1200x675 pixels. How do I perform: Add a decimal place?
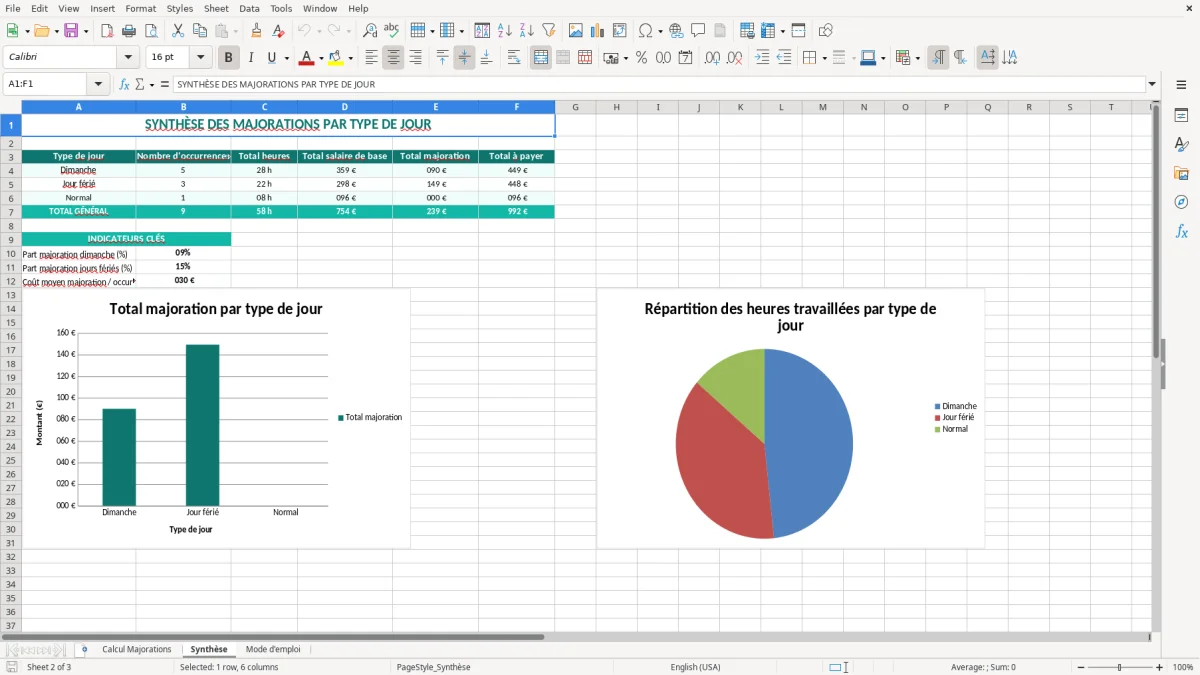(712, 58)
